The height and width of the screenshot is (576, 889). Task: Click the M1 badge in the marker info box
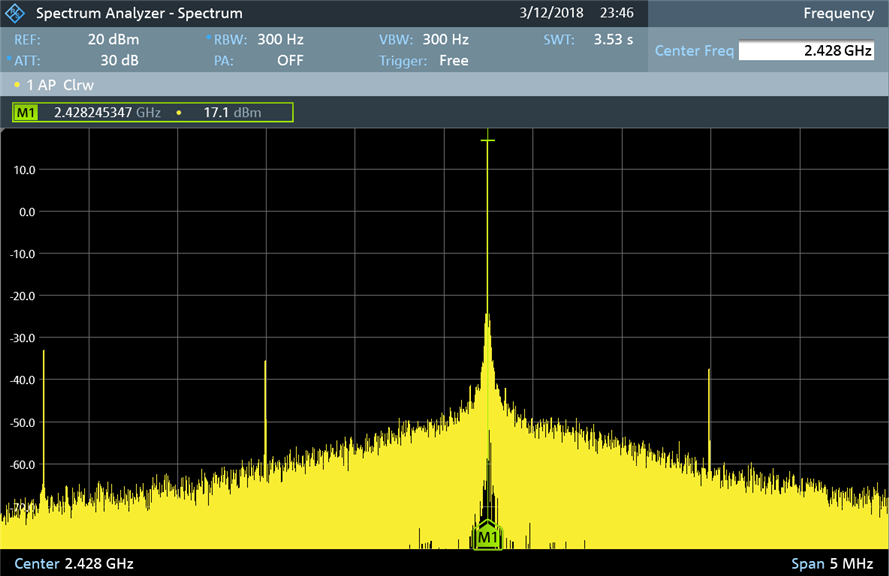(26, 113)
